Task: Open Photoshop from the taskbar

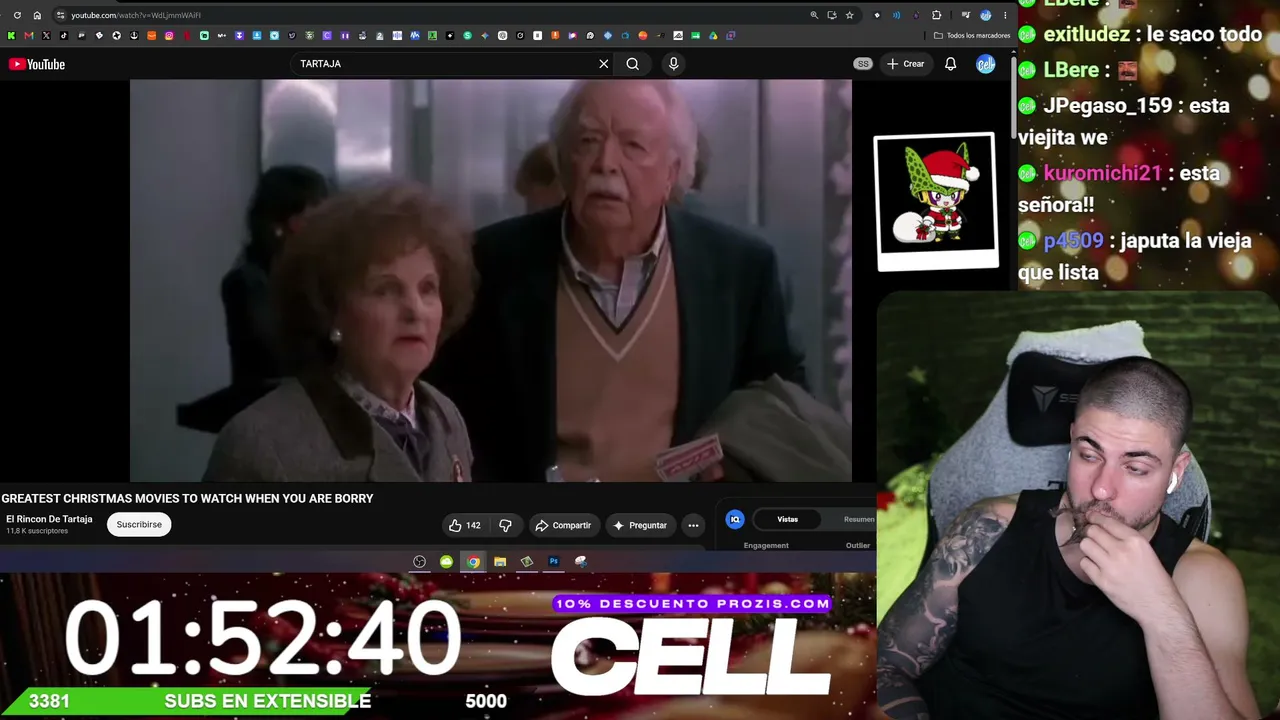Action: tap(554, 562)
